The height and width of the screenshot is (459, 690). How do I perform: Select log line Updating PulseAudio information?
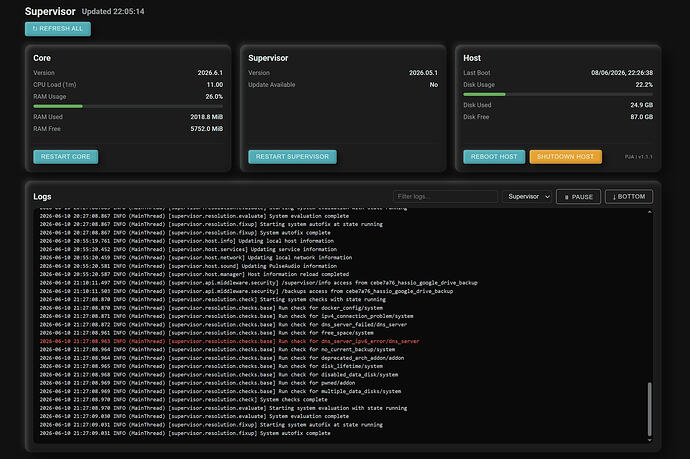[188, 266]
